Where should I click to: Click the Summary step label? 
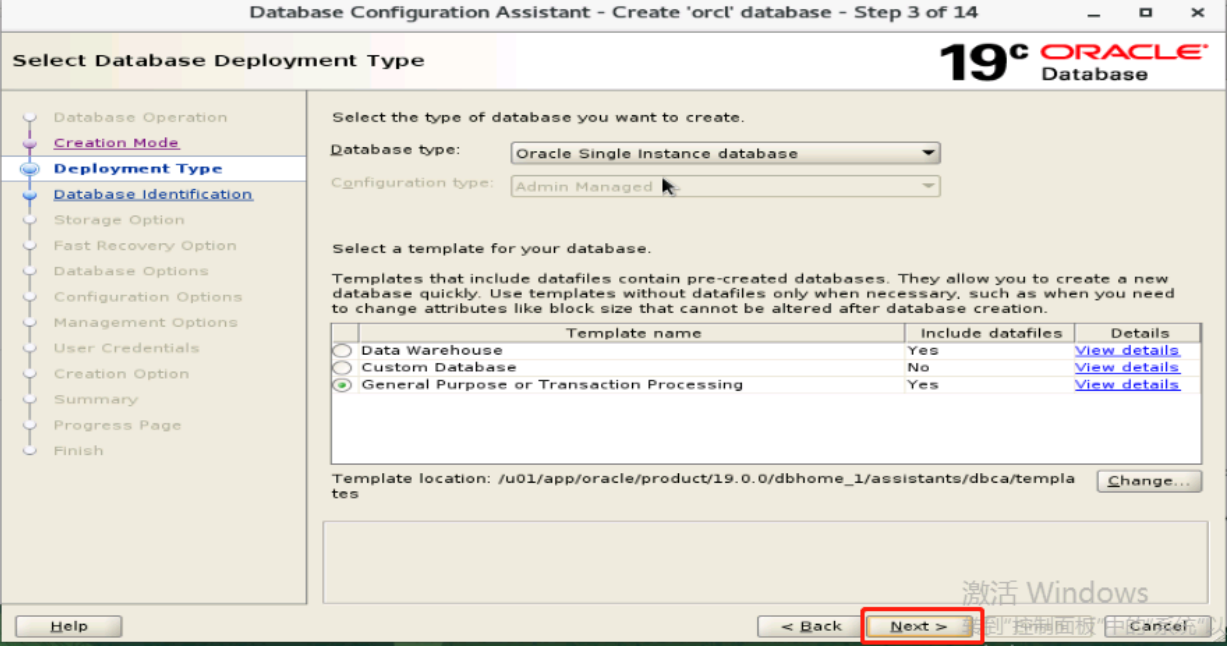click(x=96, y=400)
